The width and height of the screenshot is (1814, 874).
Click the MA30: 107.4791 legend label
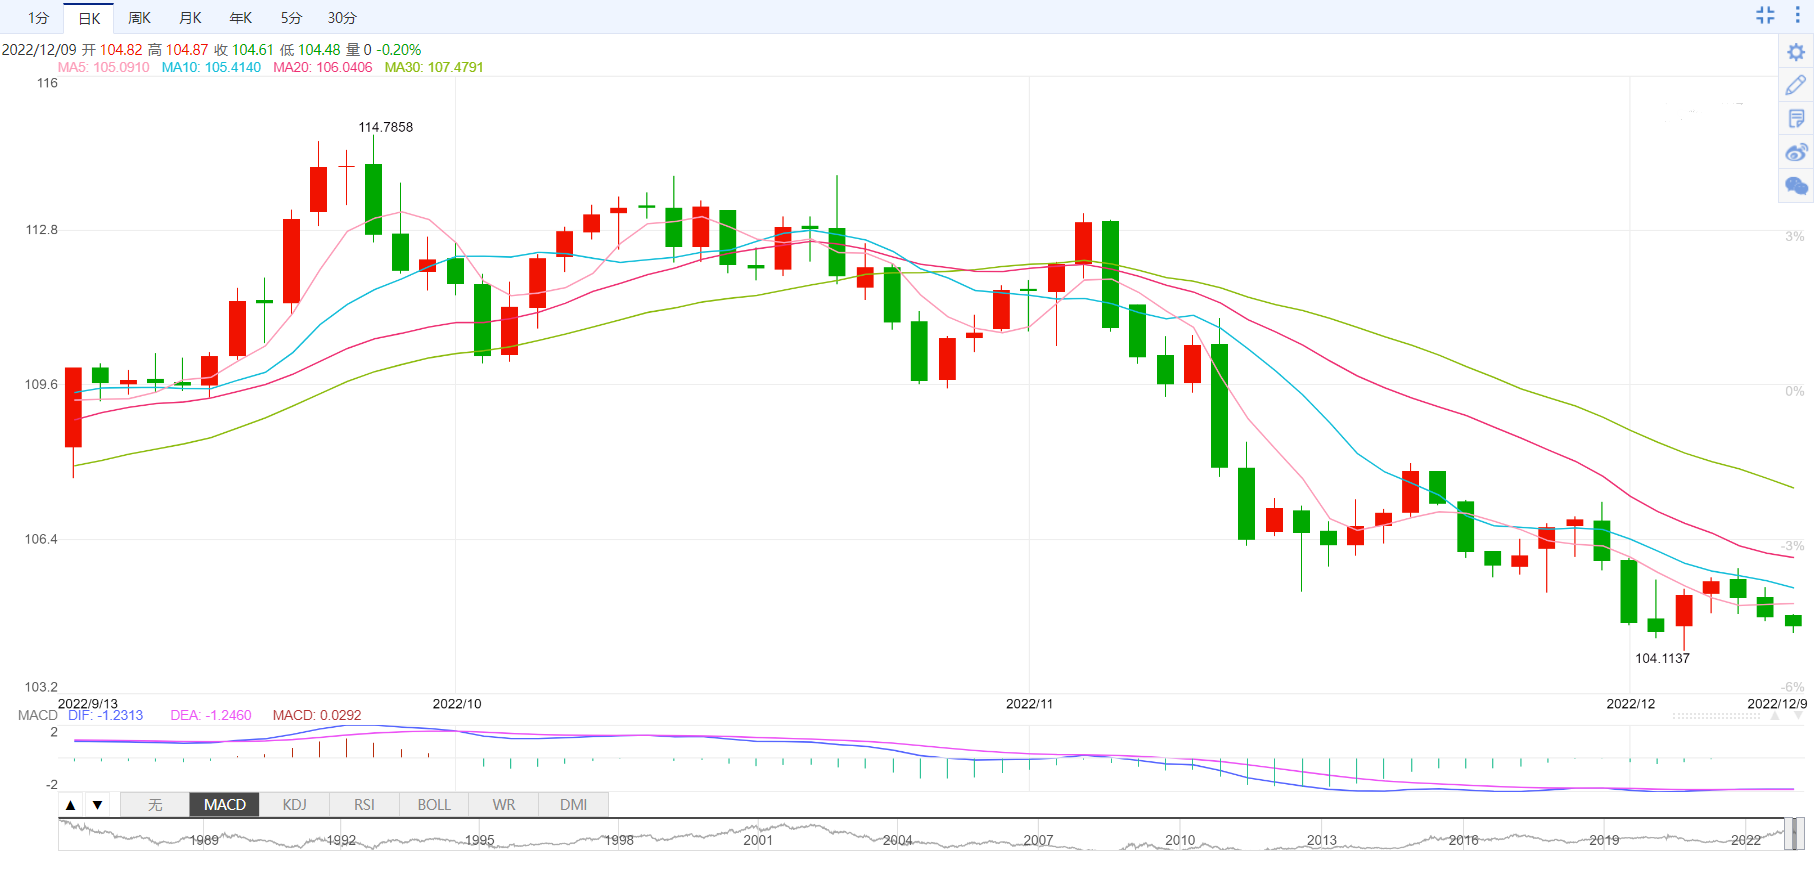pos(434,67)
